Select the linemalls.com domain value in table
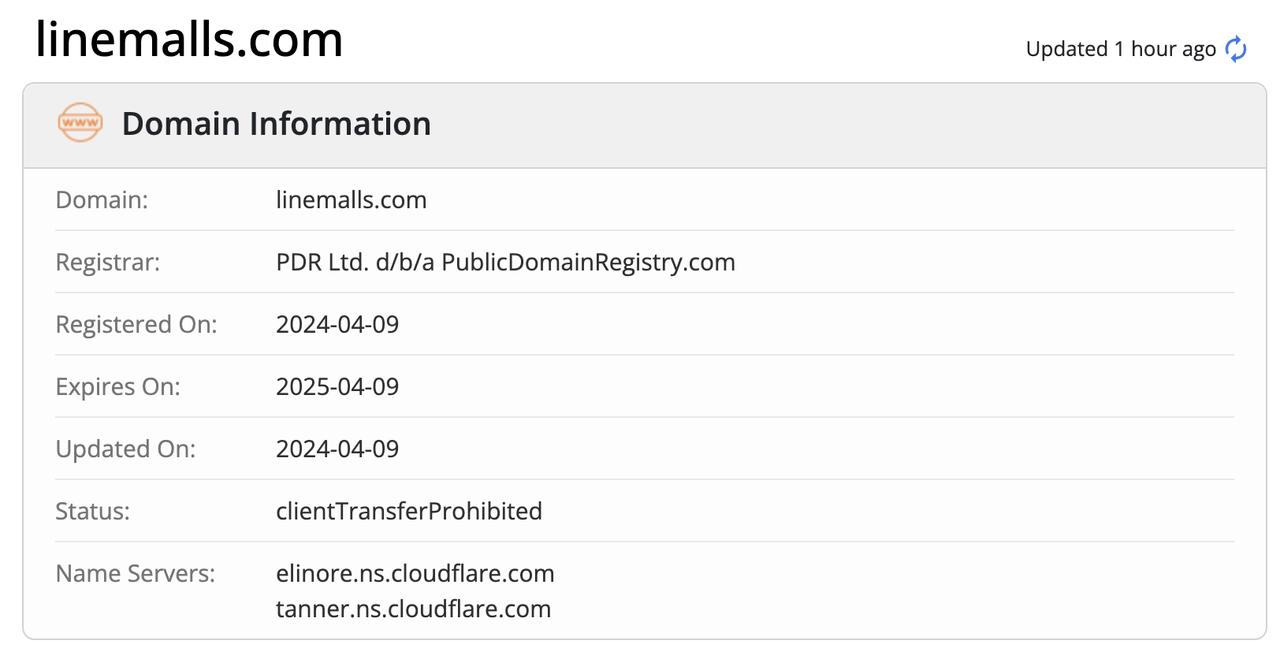 click(351, 200)
